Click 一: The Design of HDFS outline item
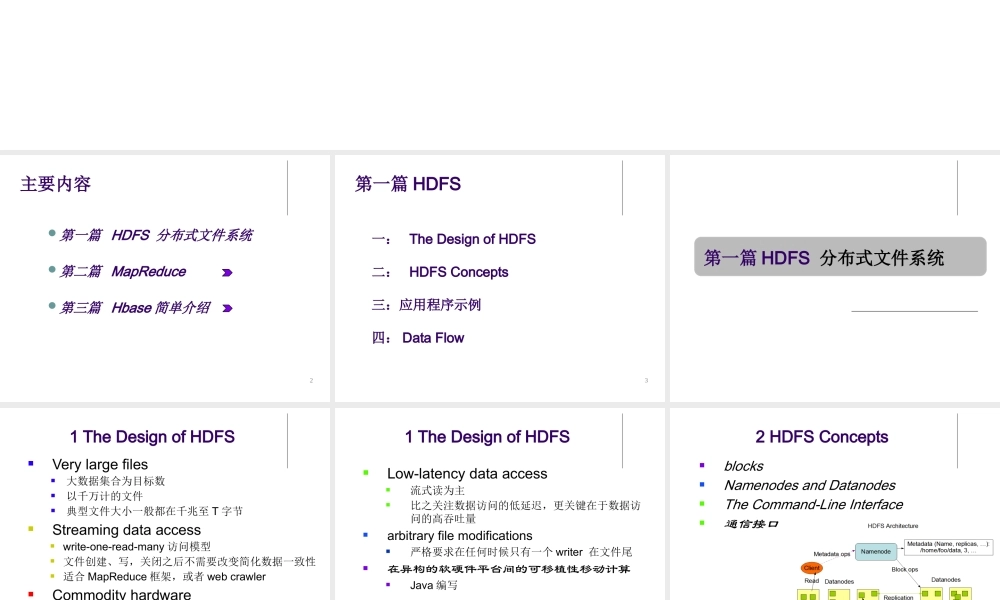This screenshot has width=1000, height=600. [x=453, y=239]
